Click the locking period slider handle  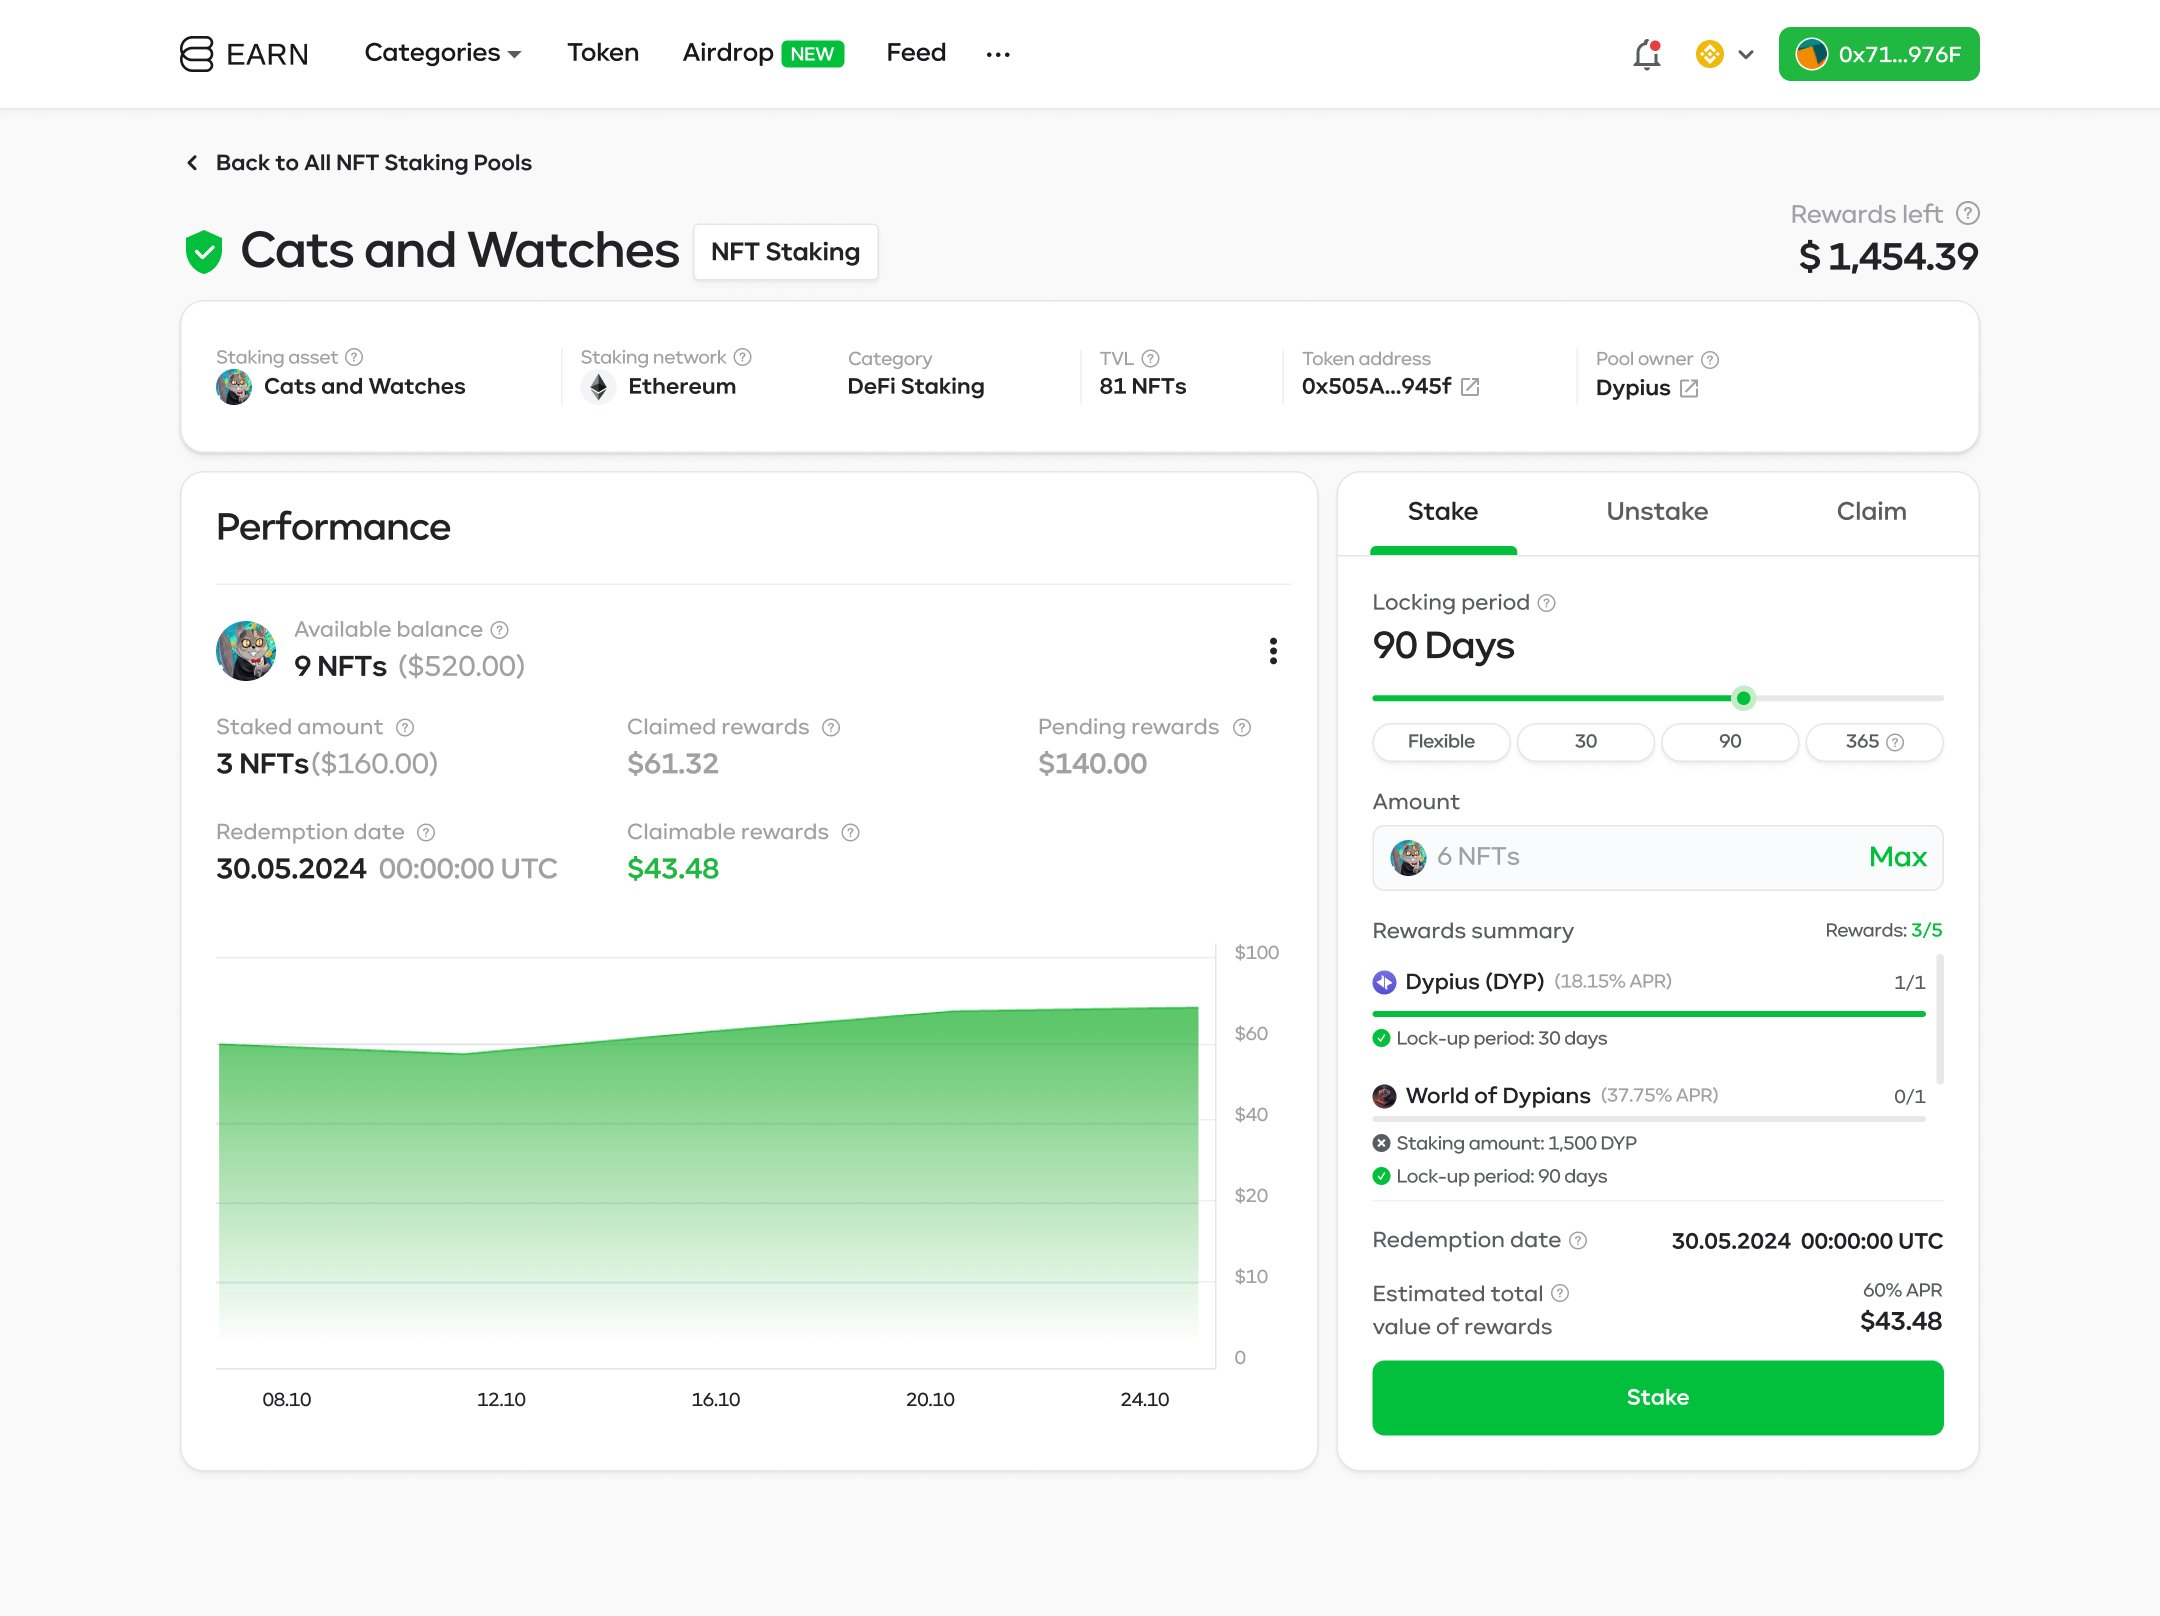[x=1743, y=698]
